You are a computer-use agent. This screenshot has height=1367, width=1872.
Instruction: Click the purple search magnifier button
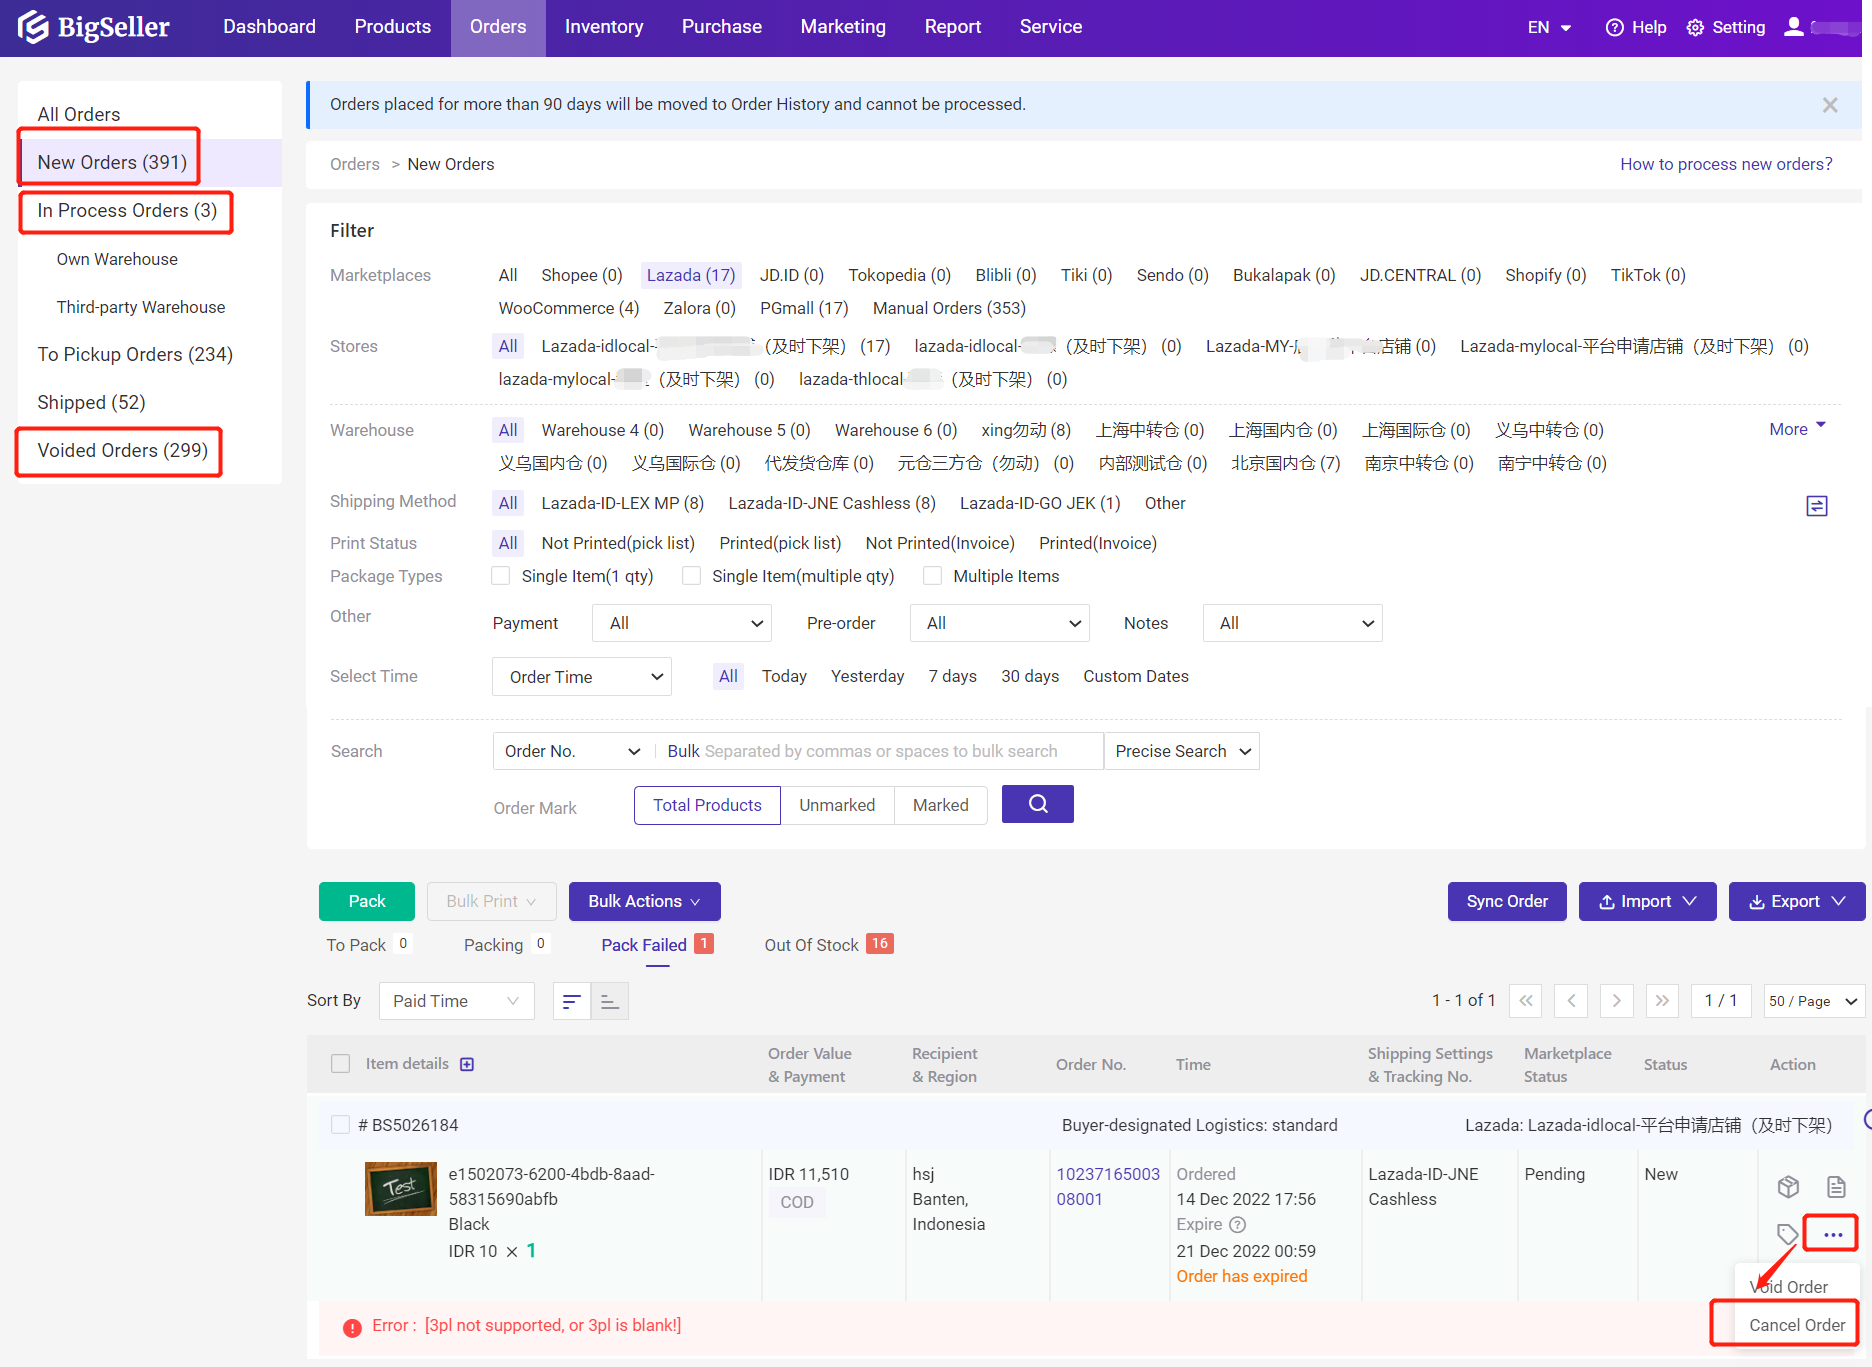(1038, 804)
